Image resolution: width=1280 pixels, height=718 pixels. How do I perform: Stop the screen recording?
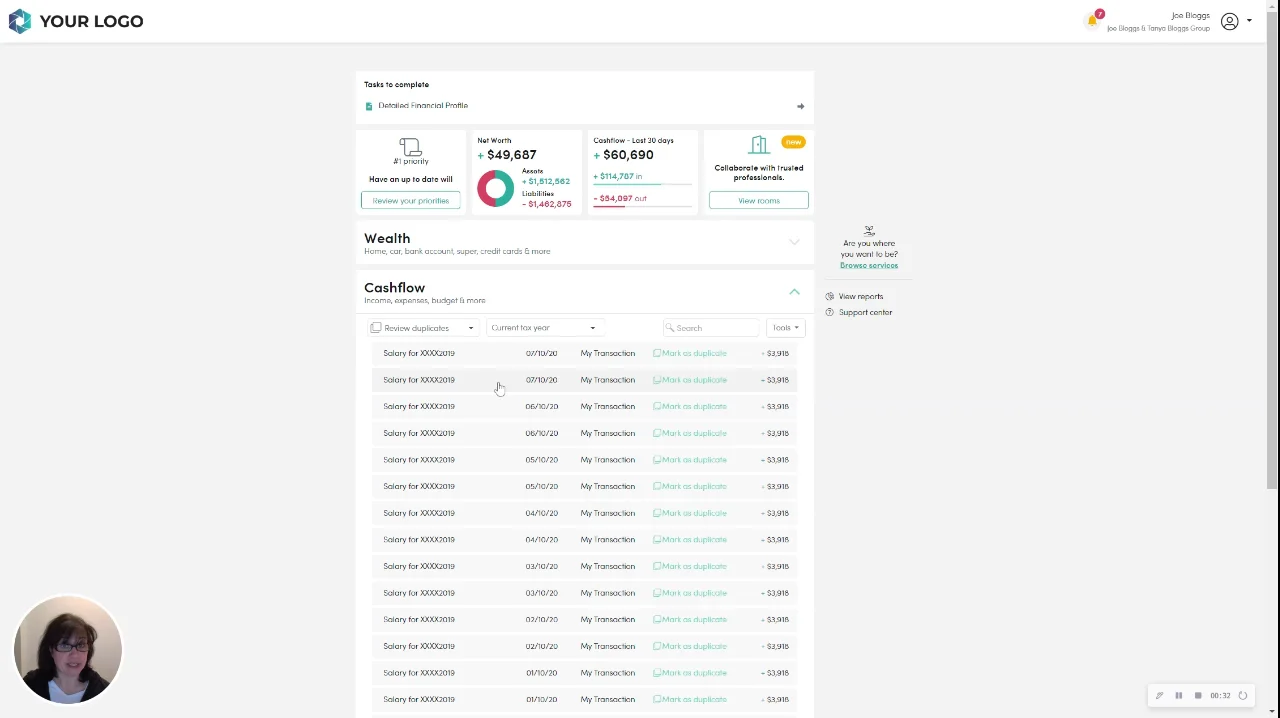coord(1197,696)
